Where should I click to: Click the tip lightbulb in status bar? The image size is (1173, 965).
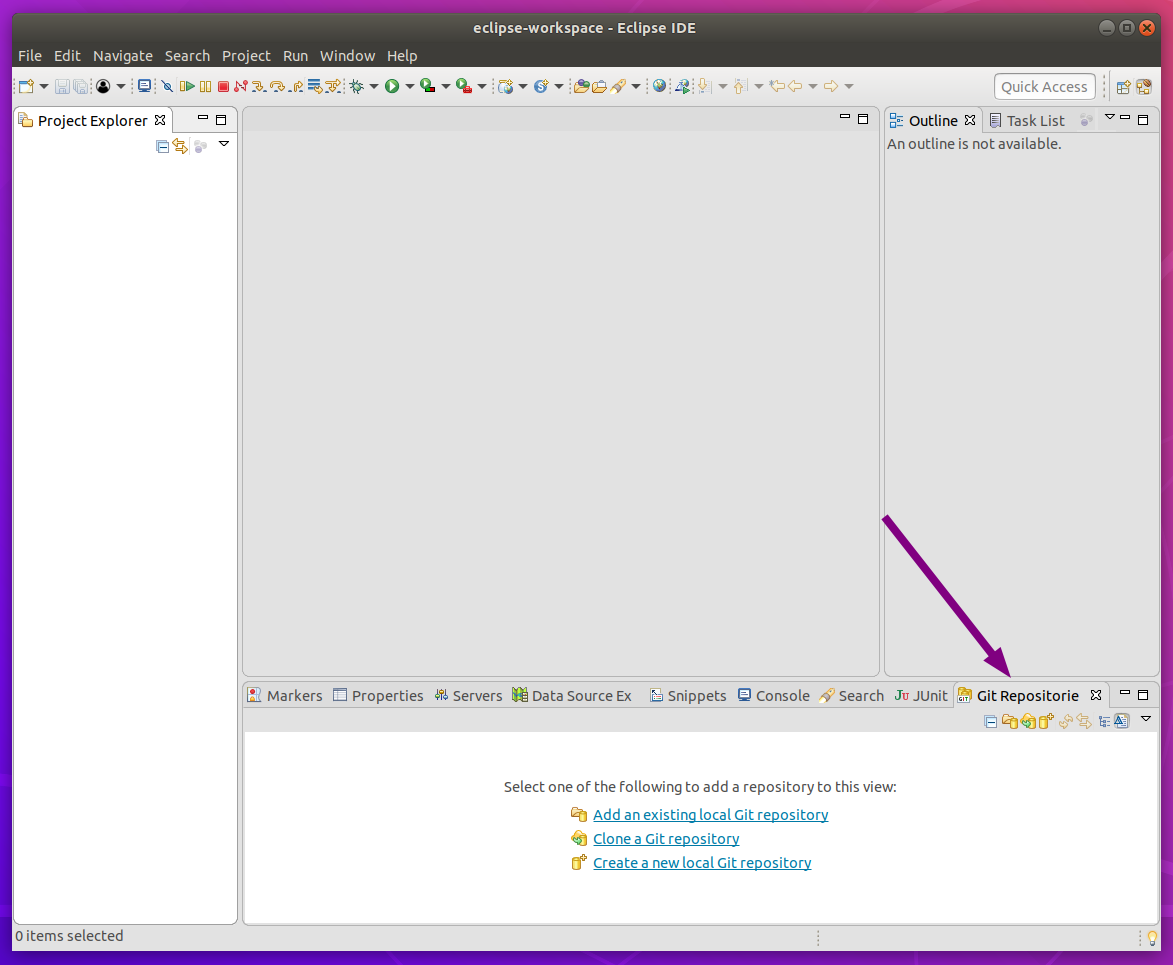click(1152, 937)
